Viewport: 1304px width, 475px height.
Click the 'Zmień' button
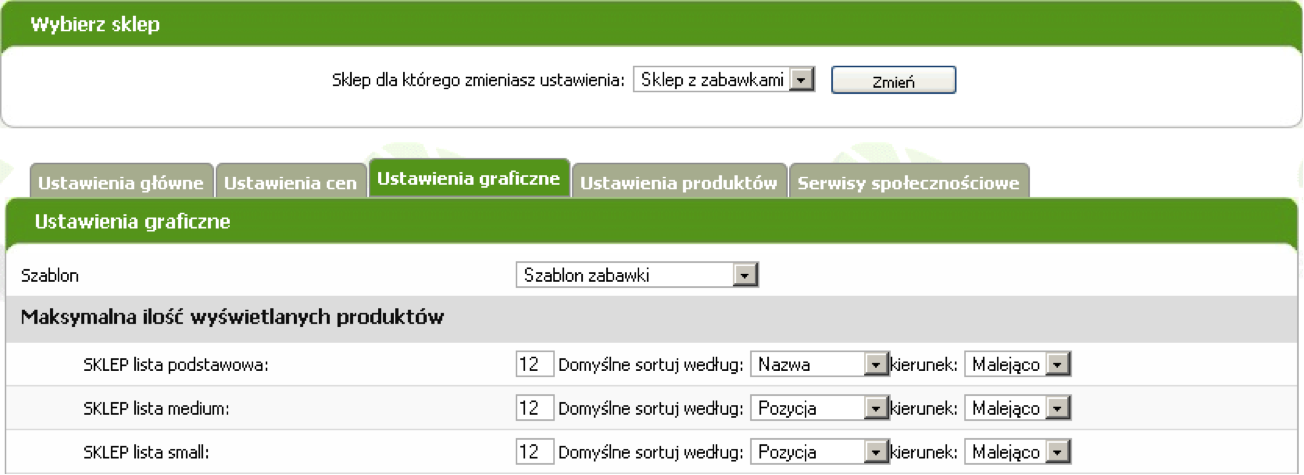[x=893, y=81]
